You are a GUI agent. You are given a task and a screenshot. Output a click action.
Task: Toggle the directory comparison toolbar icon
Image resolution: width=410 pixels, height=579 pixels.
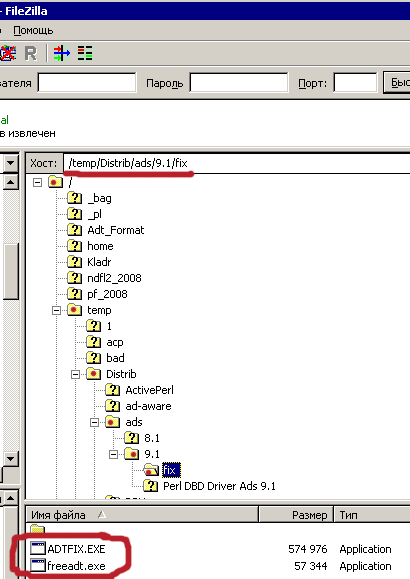(x=85, y=53)
